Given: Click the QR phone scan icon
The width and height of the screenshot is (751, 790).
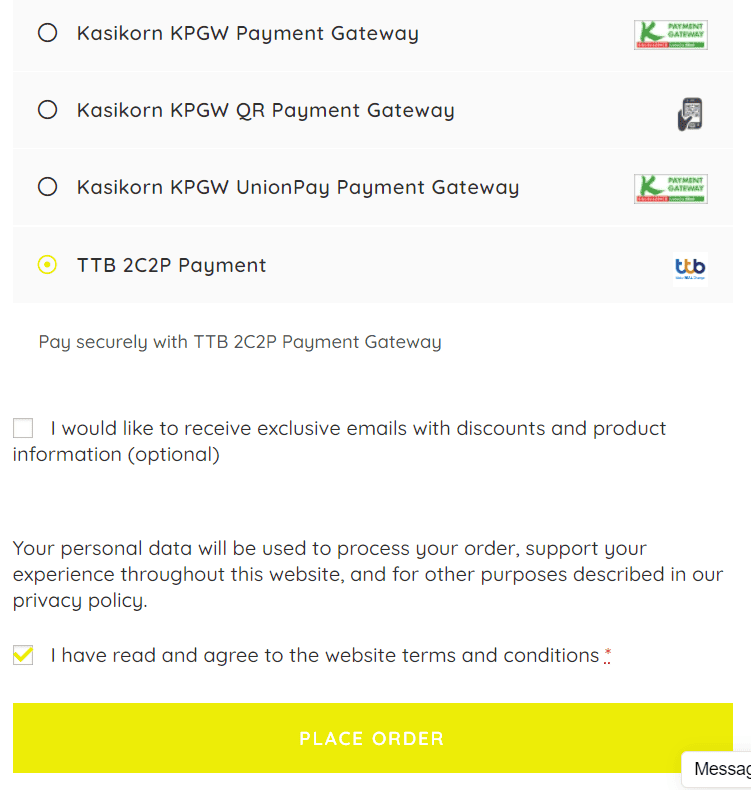Looking at the screenshot, I should (690, 112).
